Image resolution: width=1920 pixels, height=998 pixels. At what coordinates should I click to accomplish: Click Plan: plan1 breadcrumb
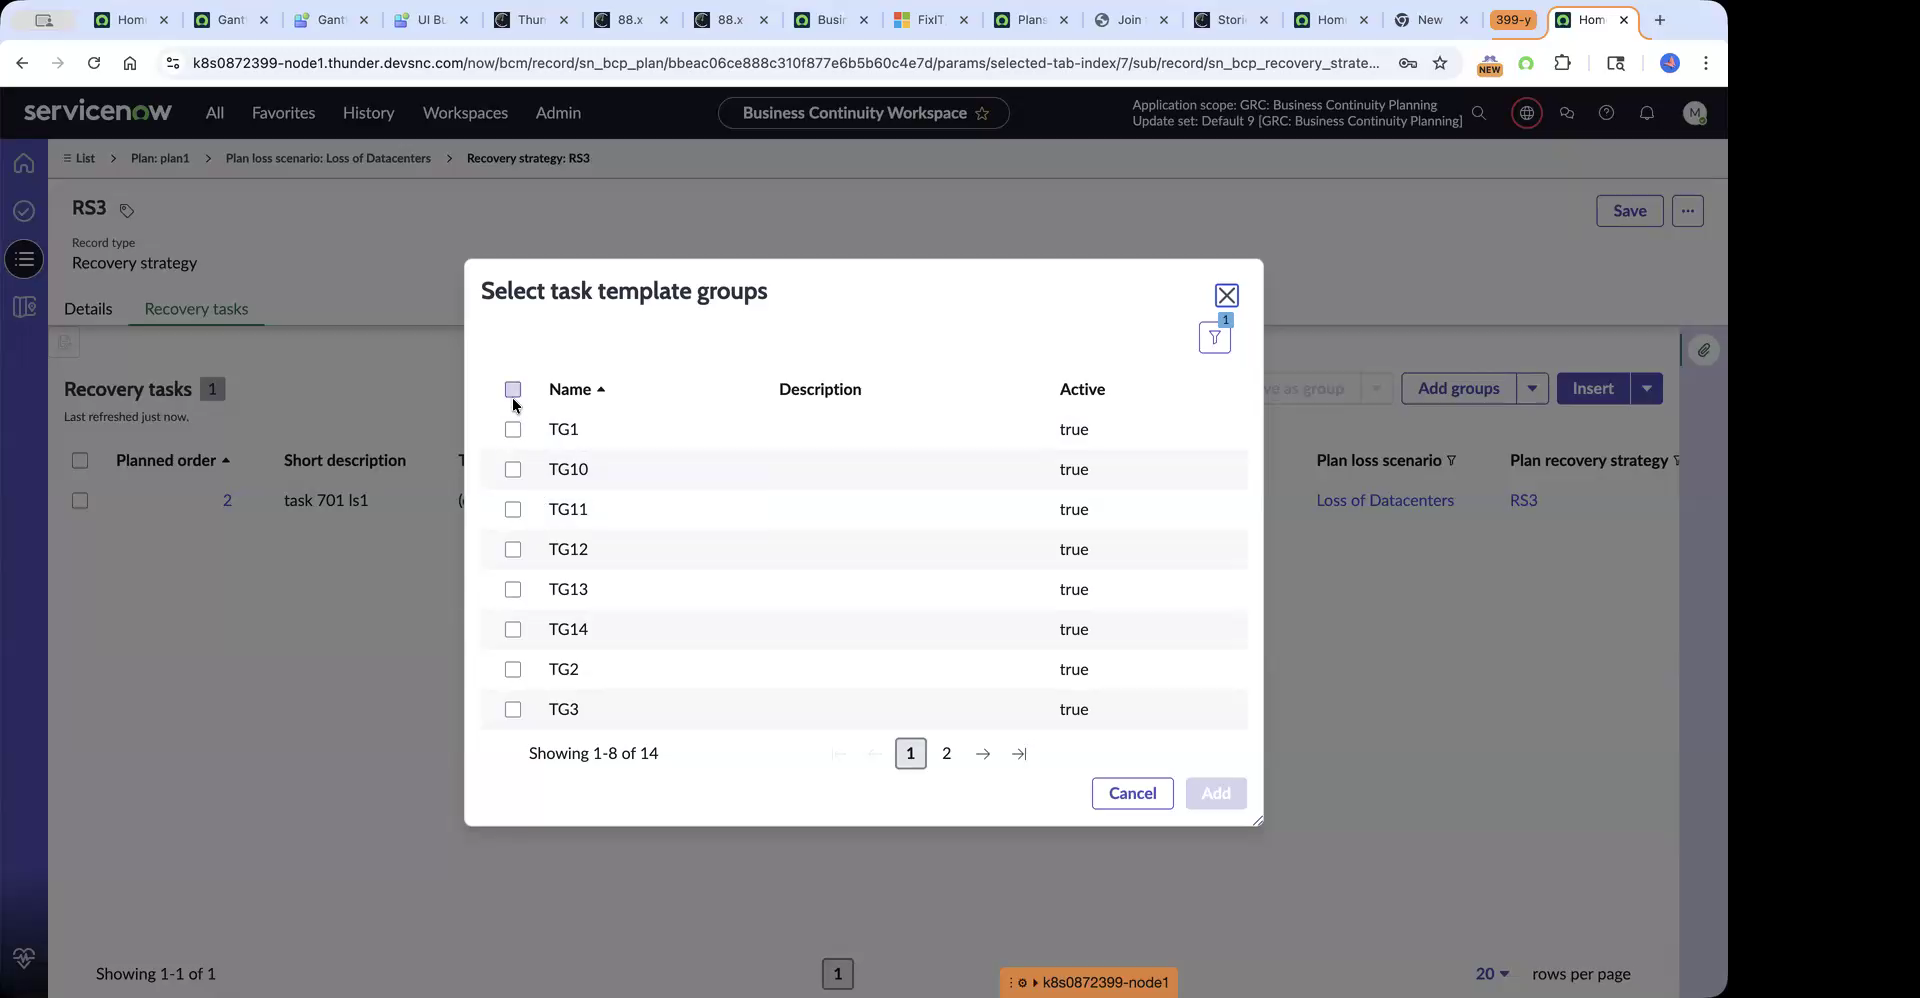point(160,158)
